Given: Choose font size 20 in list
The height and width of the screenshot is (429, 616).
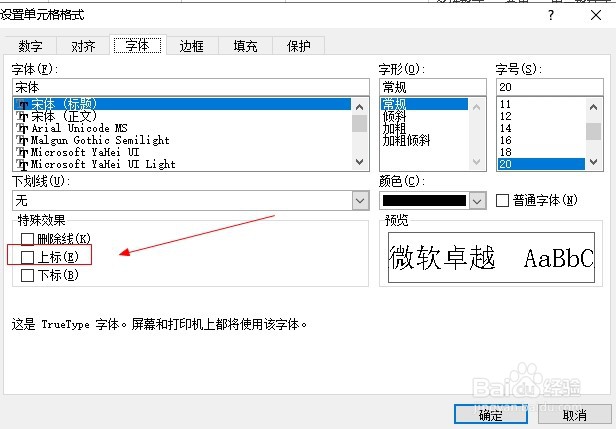Looking at the screenshot, I should coord(541,164).
